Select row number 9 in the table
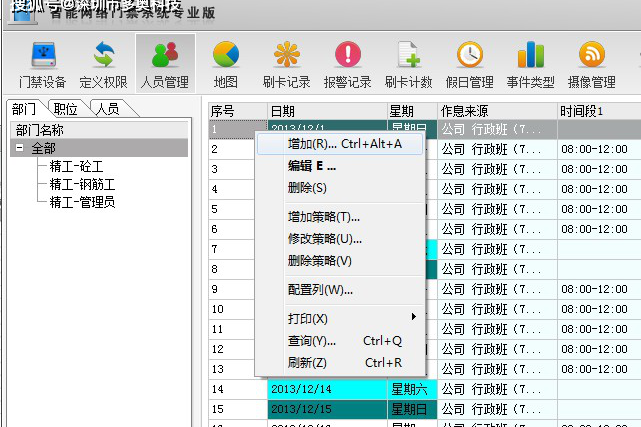Screen dimensions: 641x427 231,289
